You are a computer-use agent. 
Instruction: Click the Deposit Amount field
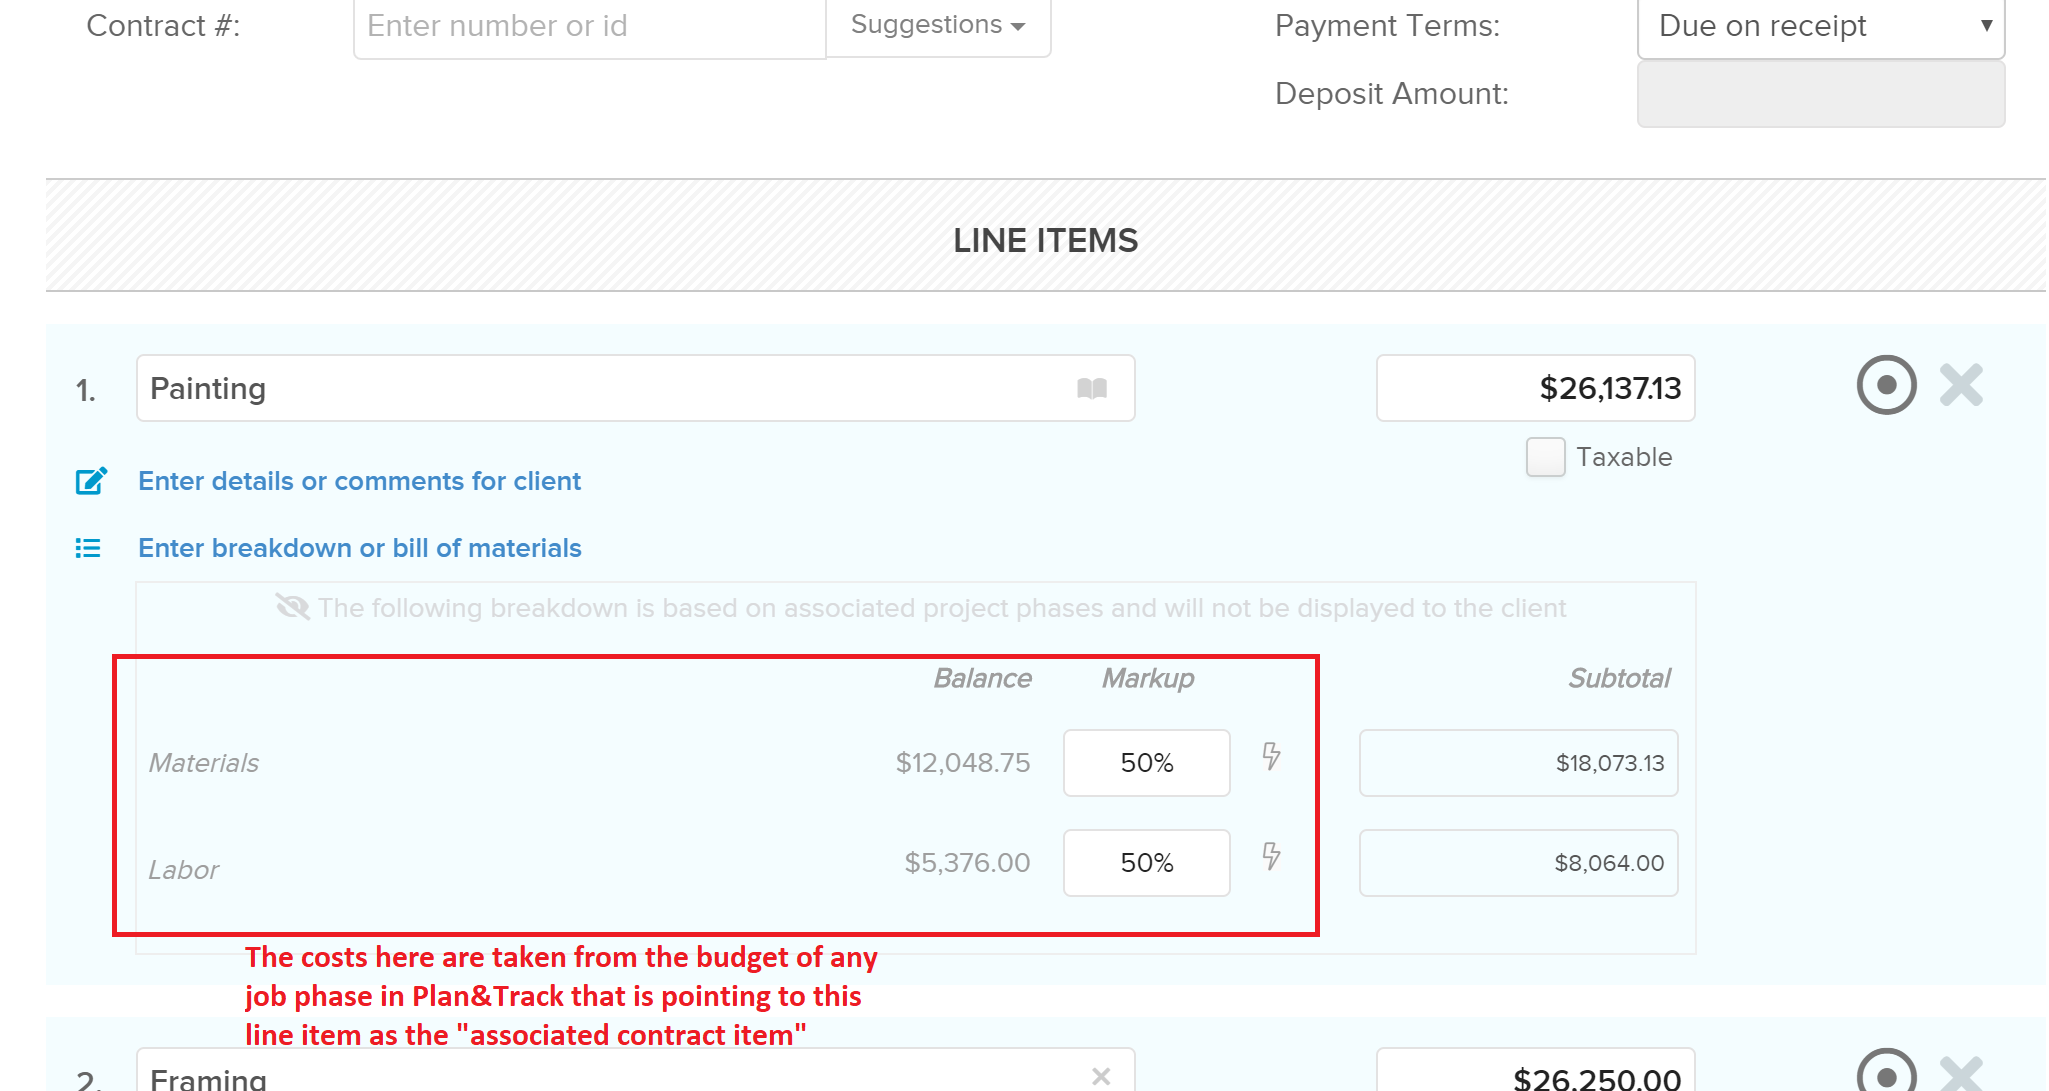pyautogui.click(x=1821, y=94)
